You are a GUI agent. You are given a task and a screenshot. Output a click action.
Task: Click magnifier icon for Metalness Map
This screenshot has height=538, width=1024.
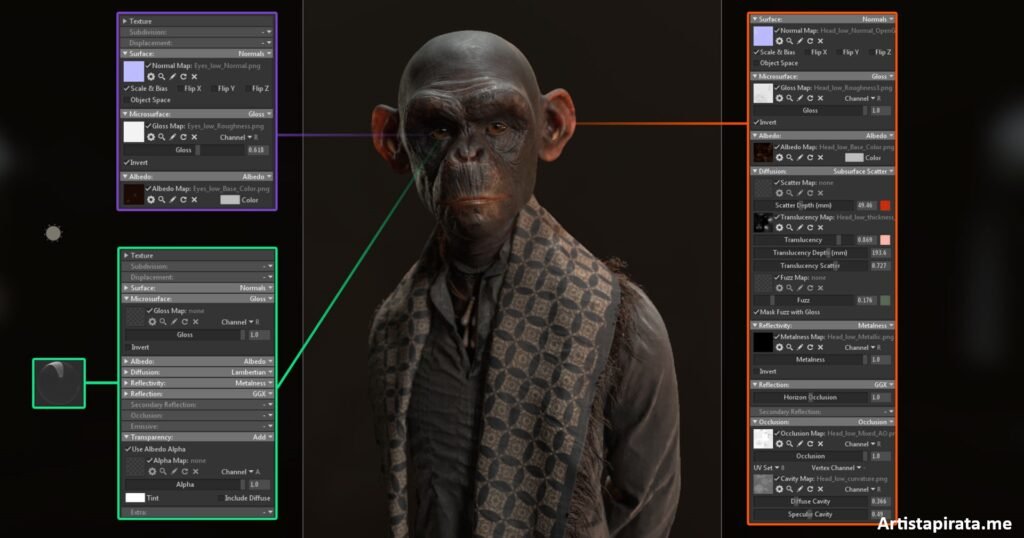click(x=789, y=347)
